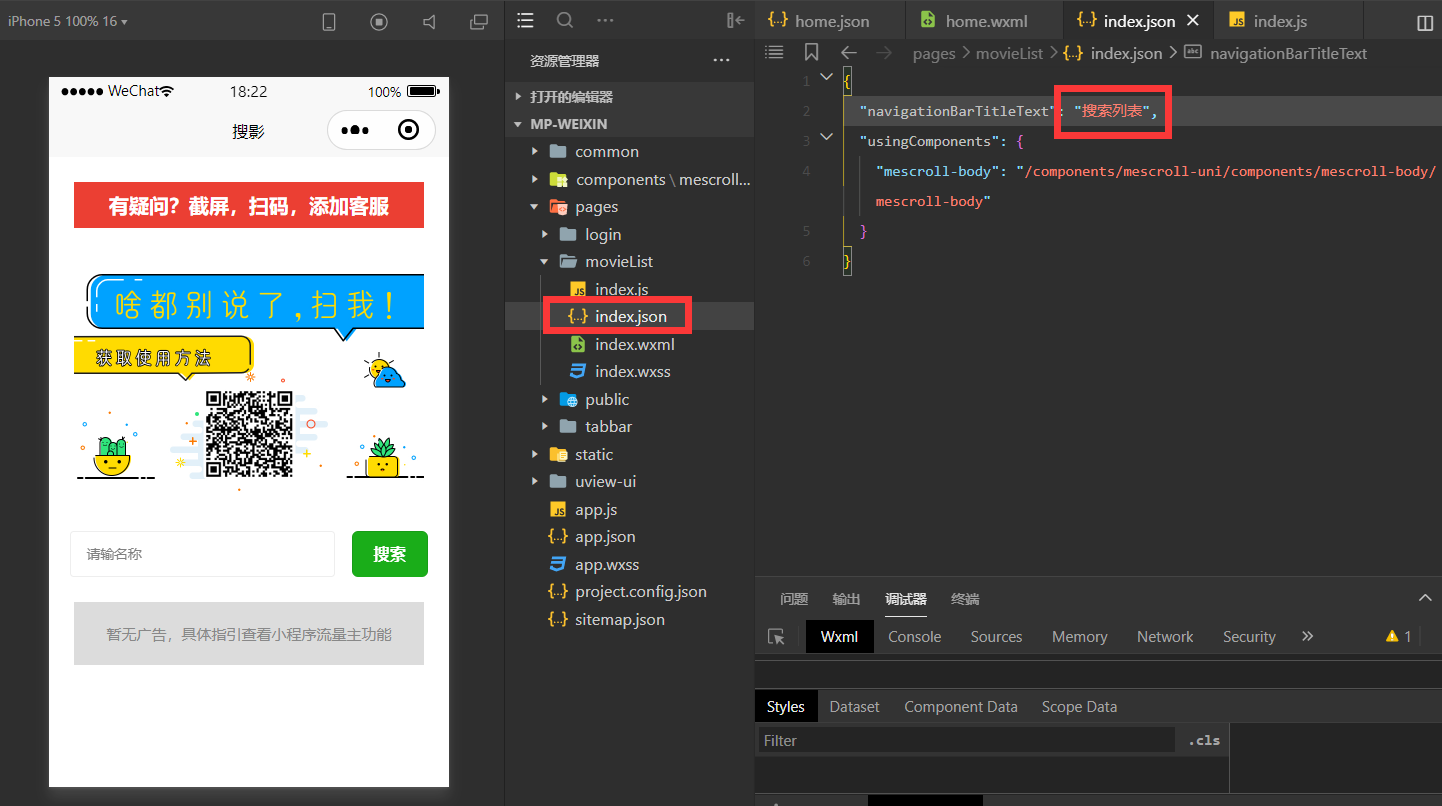Image resolution: width=1442 pixels, height=806 pixels.
Task: Fold the code block at line 1
Action: coord(826,77)
